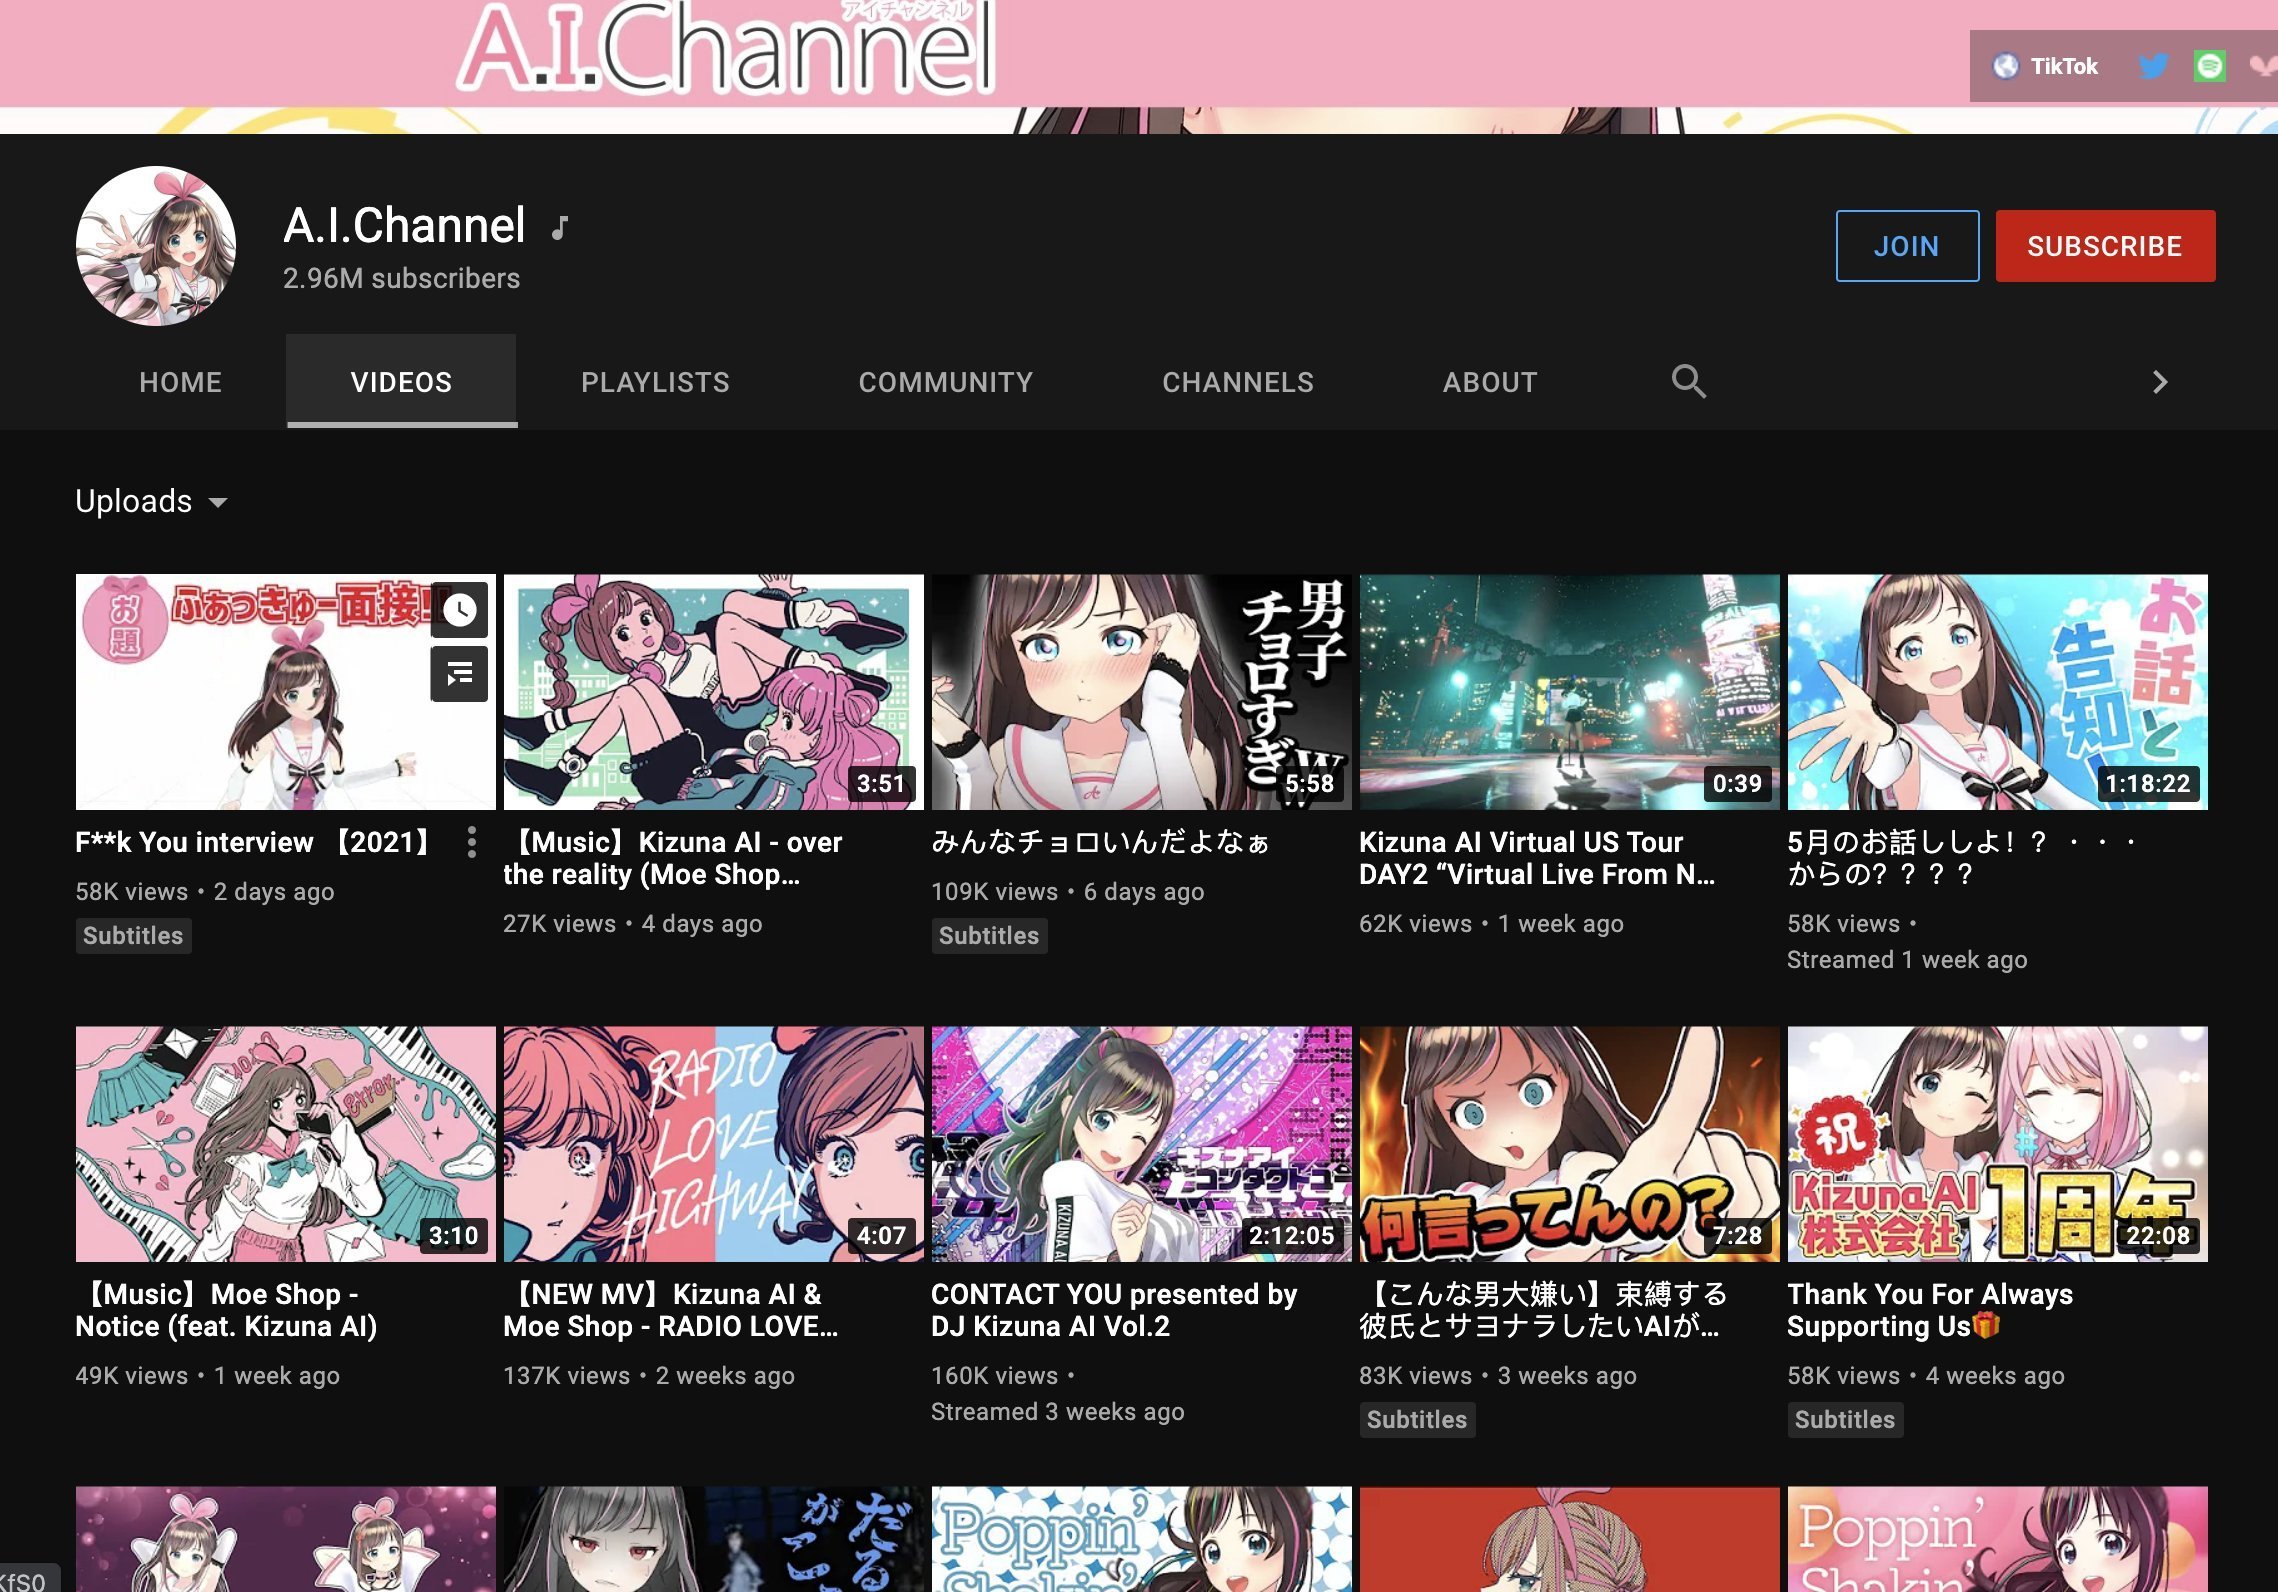Screen dimensions: 2278x1592
Task: Open the Kizuna AI Virtual US Tour 0:39 thumbnail
Action: pyautogui.click(x=1570, y=692)
